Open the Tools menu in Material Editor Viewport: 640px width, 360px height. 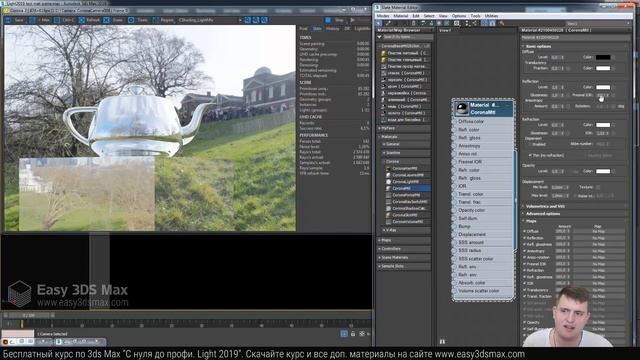476,16
